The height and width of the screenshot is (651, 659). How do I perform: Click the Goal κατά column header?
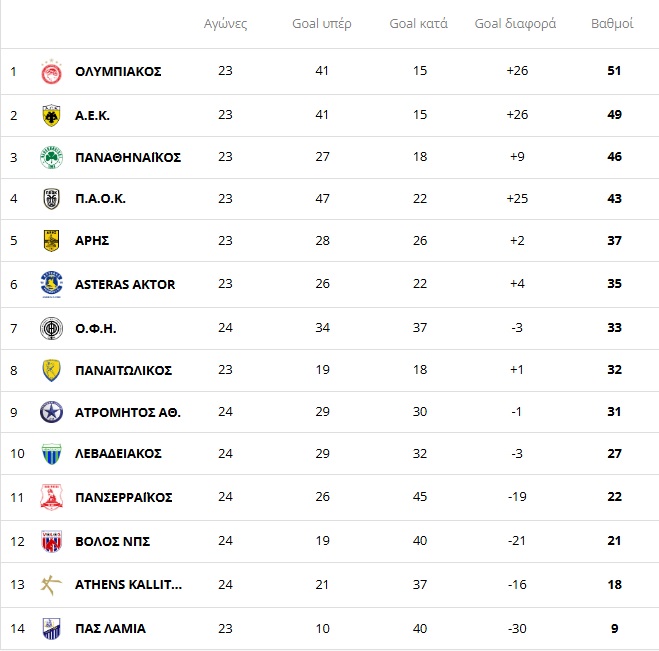coord(419,24)
